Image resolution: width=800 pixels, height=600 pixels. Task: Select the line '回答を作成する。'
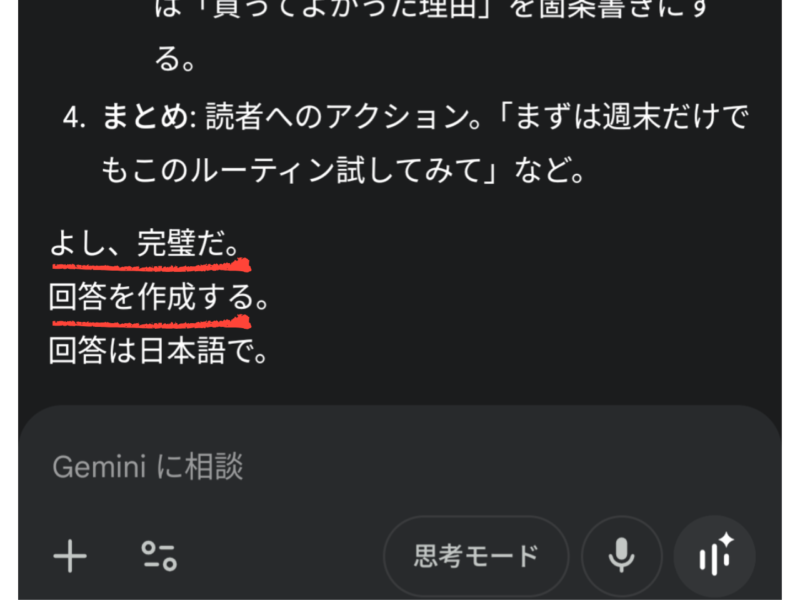pyautogui.click(x=159, y=297)
